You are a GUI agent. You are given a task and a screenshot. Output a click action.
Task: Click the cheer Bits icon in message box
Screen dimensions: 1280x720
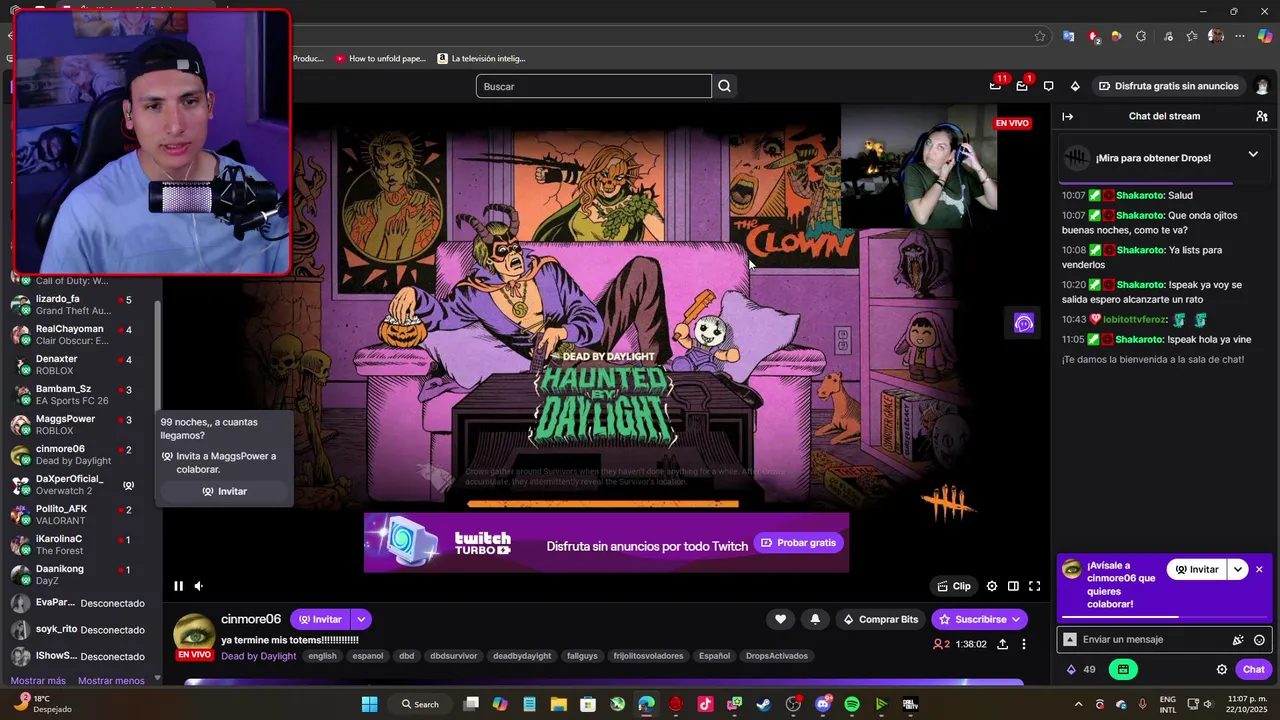[1238, 640]
